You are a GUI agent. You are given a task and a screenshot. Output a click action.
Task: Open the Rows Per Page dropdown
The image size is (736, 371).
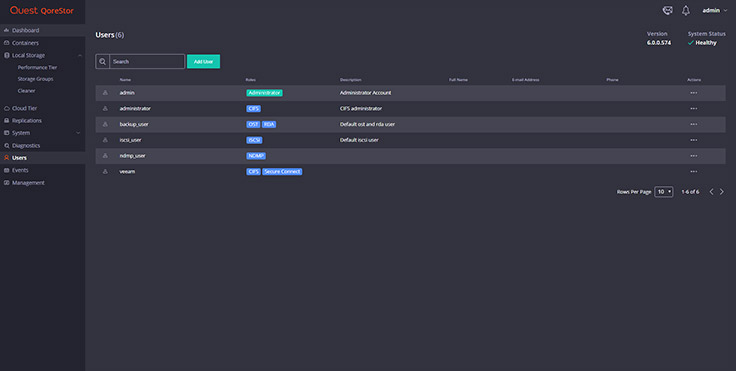coord(663,192)
